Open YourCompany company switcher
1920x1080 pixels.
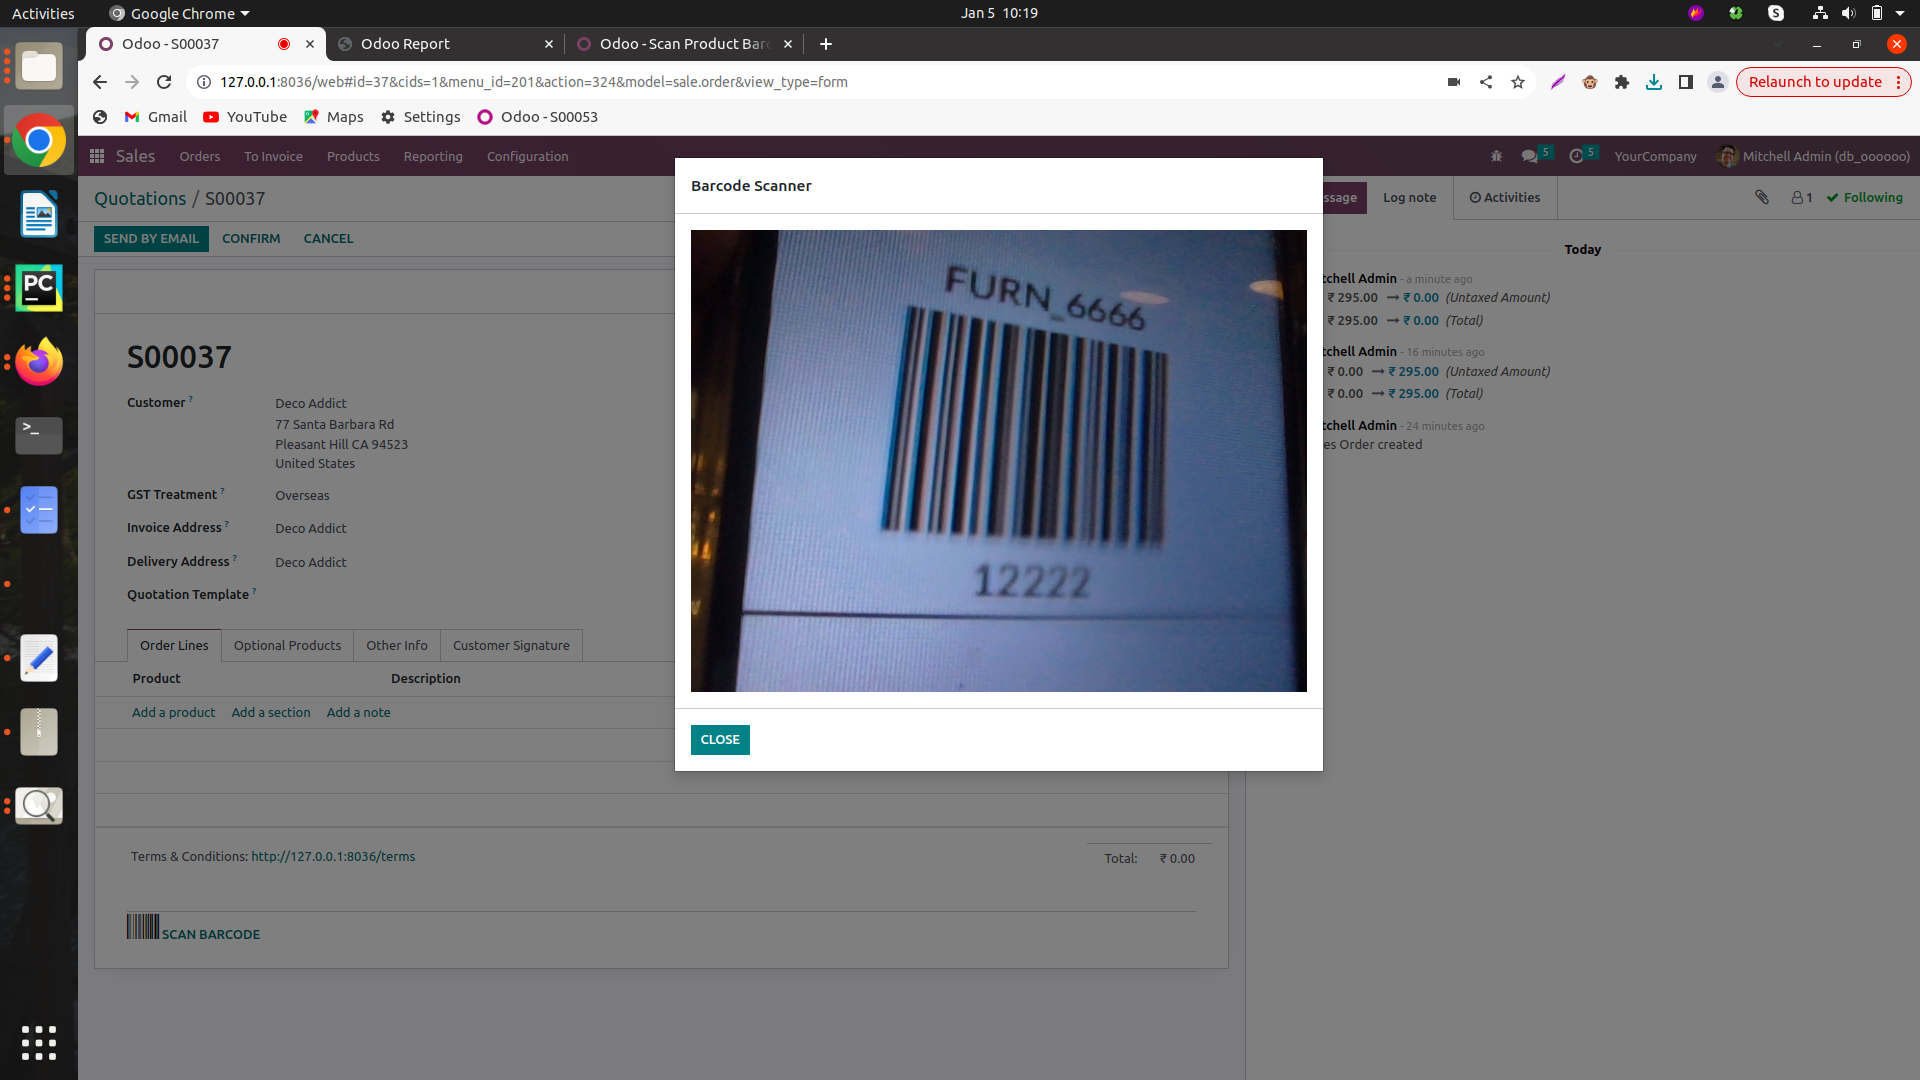(x=1655, y=157)
